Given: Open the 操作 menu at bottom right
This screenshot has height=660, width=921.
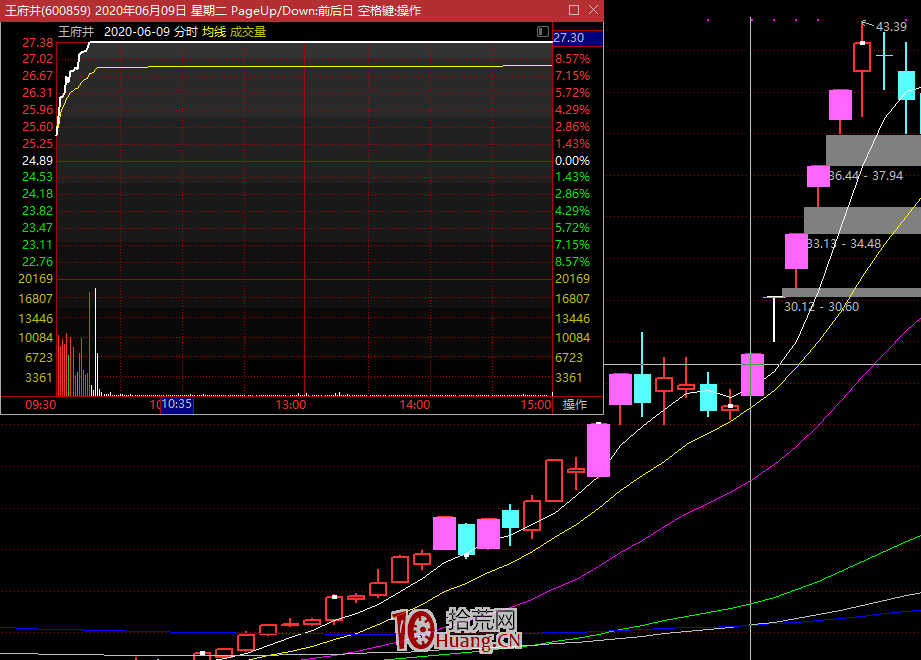Looking at the screenshot, I should click(575, 405).
